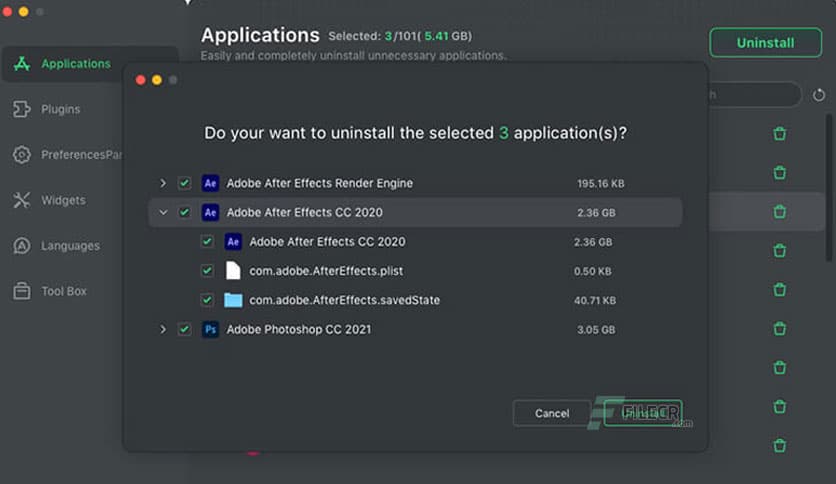836x484 pixels.
Task: Click the 0.50 KB size value
Action: click(592, 271)
